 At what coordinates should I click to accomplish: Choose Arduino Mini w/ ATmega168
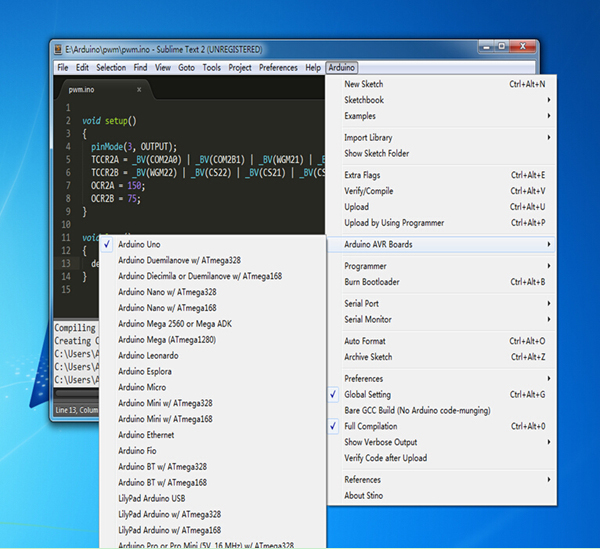[213, 419]
